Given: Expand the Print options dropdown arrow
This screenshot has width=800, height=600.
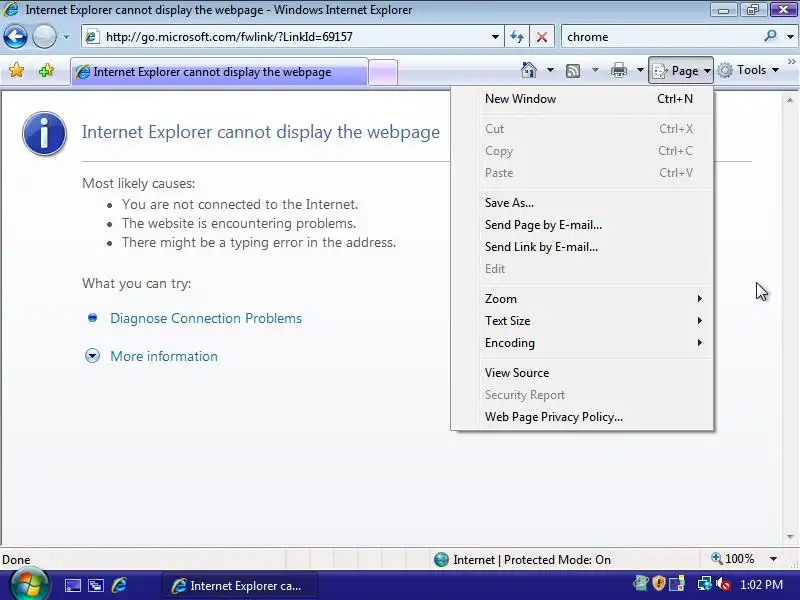Looking at the screenshot, I should coord(640,70).
